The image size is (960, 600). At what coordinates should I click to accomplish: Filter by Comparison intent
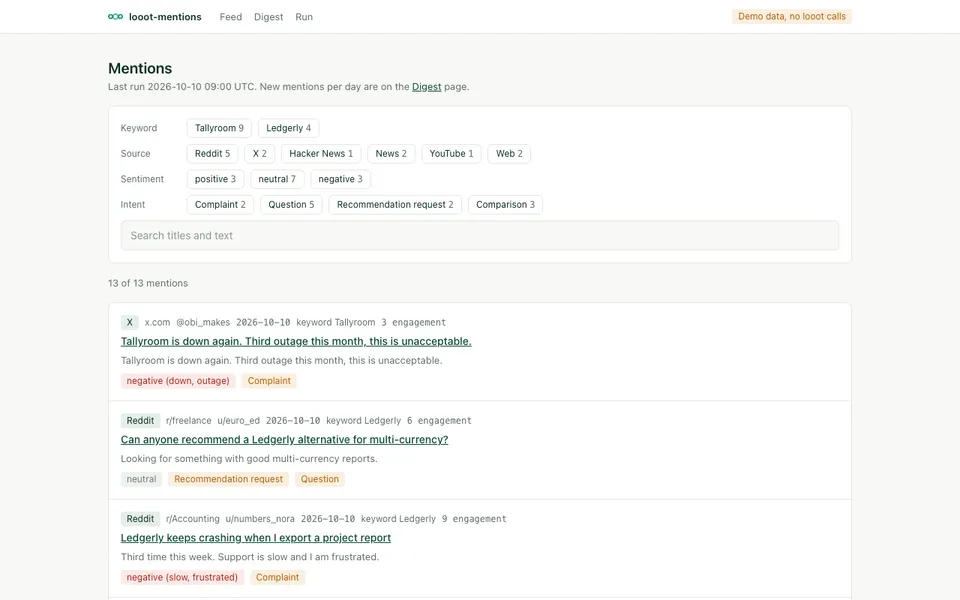tap(505, 204)
